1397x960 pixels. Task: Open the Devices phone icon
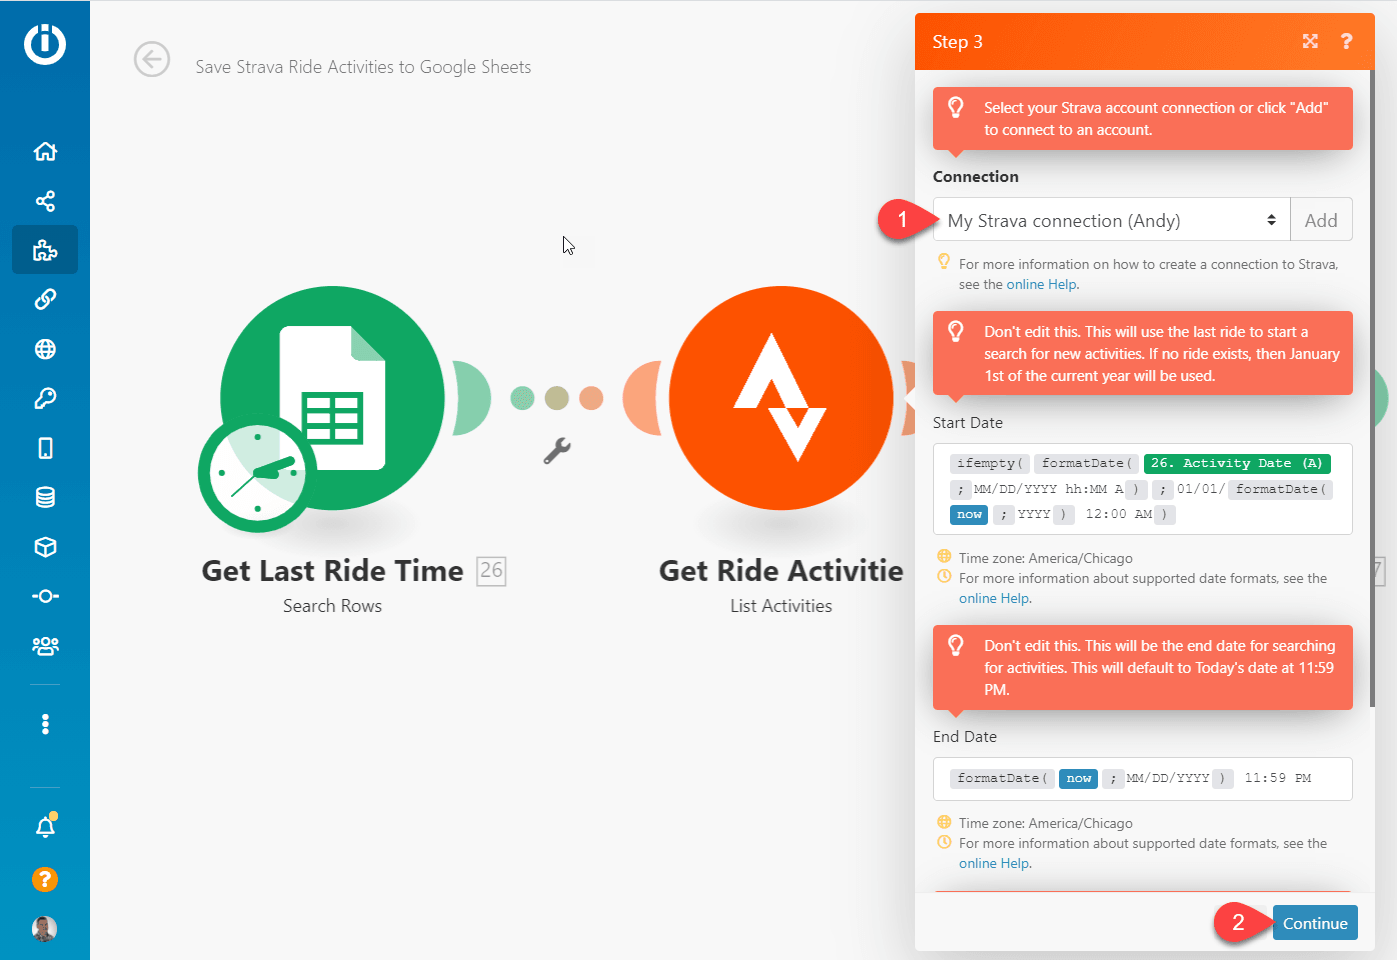coord(45,448)
